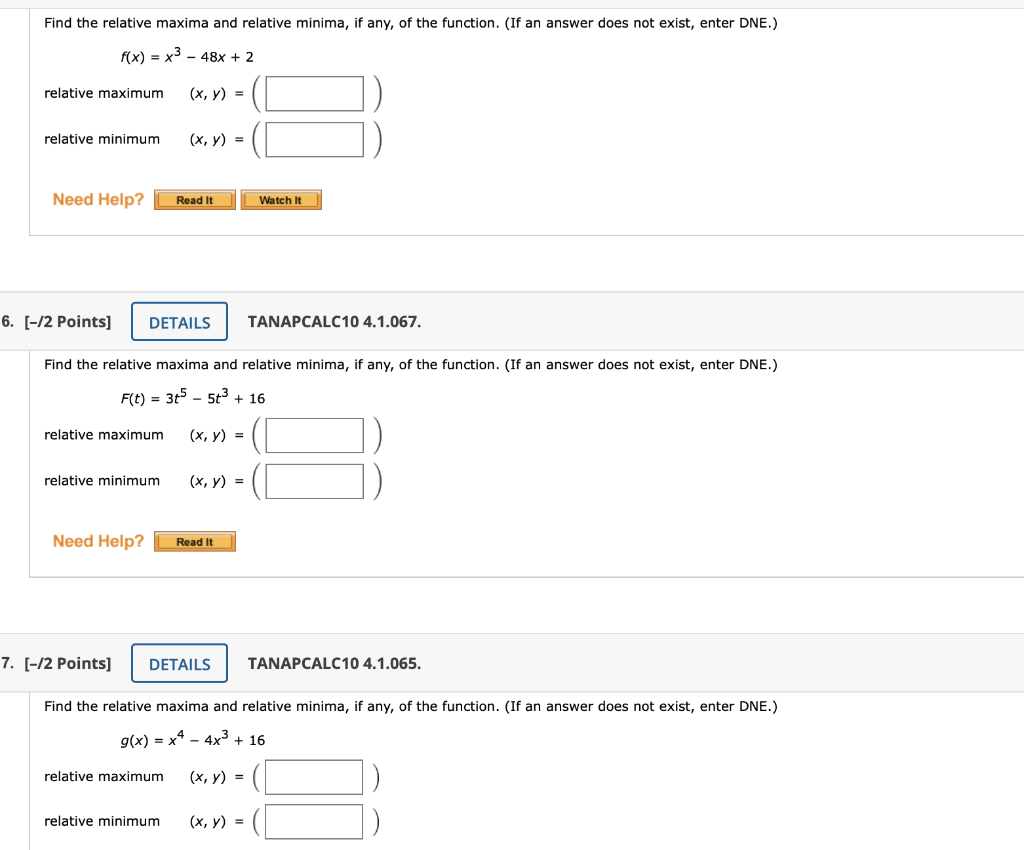Screen dimensions: 1024x850
Task: Click the relative maximum field for f(x)
Action: coord(313,93)
